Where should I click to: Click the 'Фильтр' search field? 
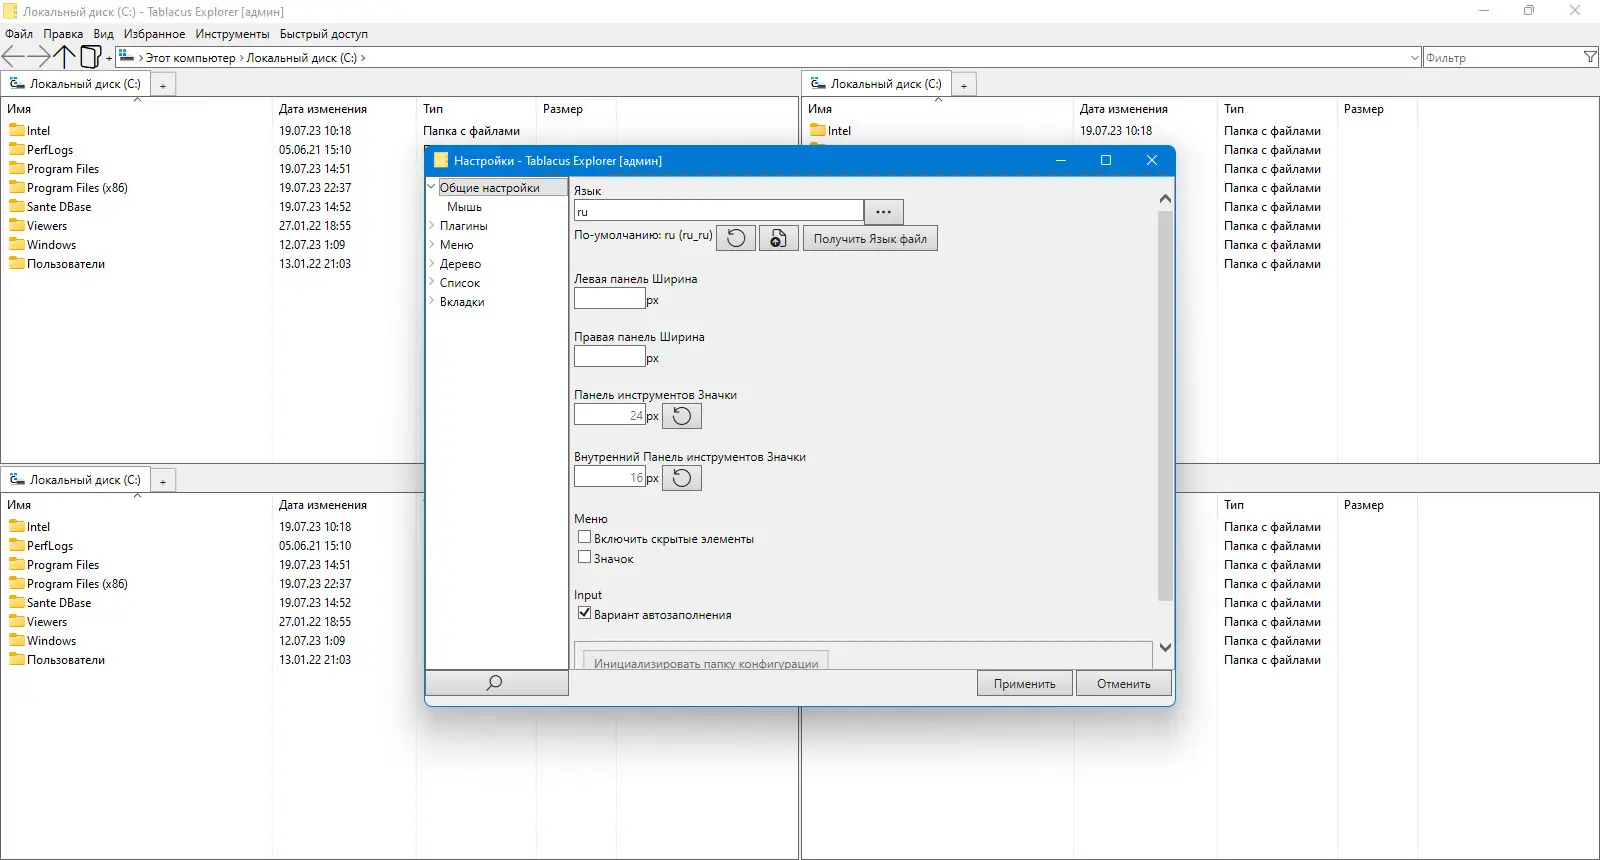pyautogui.click(x=1502, y=58)
